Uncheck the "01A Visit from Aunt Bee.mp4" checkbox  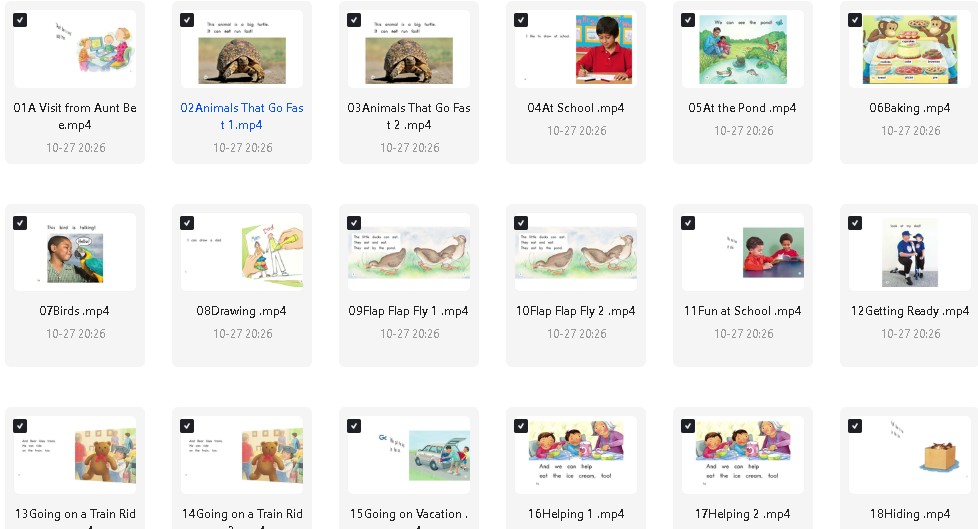21,20
